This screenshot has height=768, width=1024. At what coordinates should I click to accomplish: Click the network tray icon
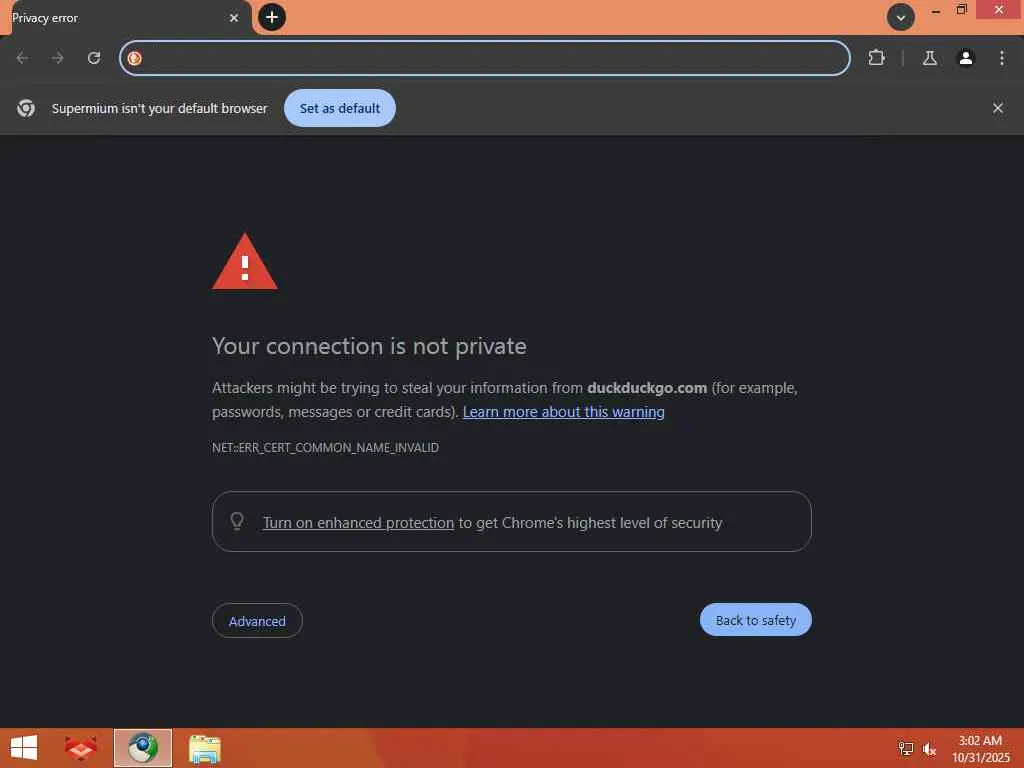(905, 748)
